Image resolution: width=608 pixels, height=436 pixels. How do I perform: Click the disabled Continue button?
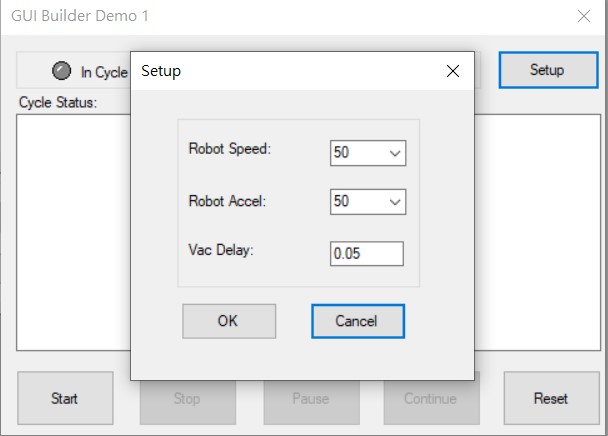point(431,399)
